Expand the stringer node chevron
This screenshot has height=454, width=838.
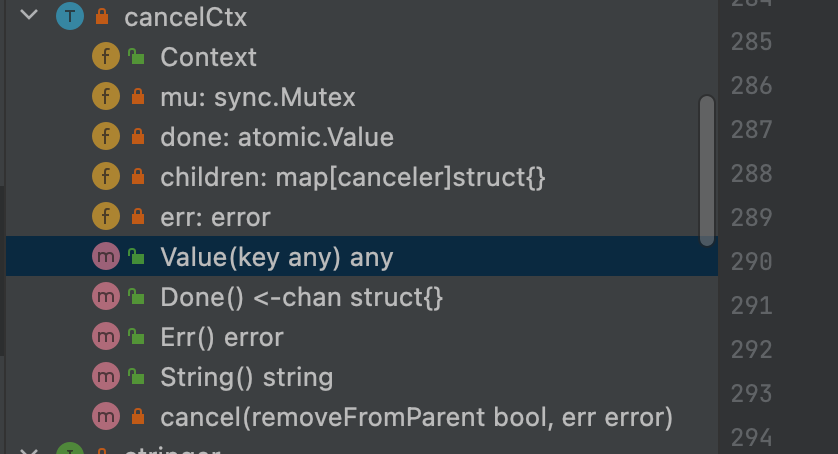coord(29,450)
